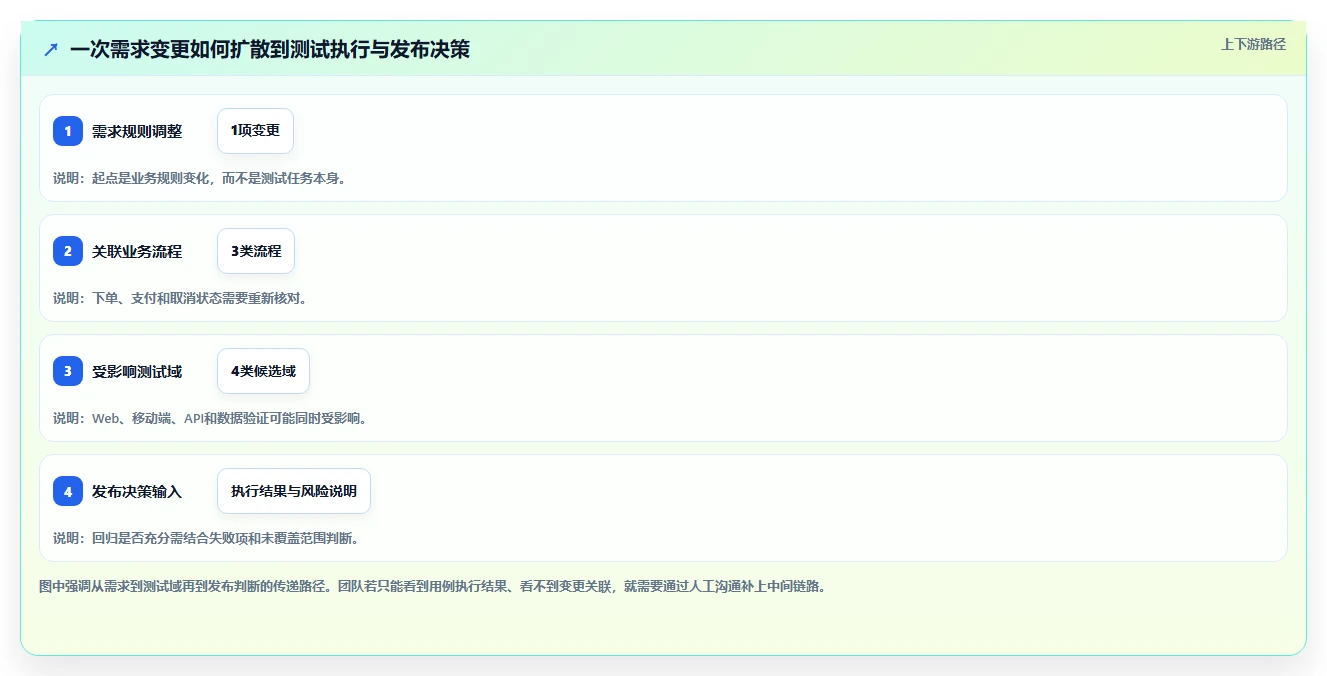Click the title 一次需求变更如何扩散到测试执行与发布决策
Viewport: 1327px width, 676px height.
pos(270,49)
